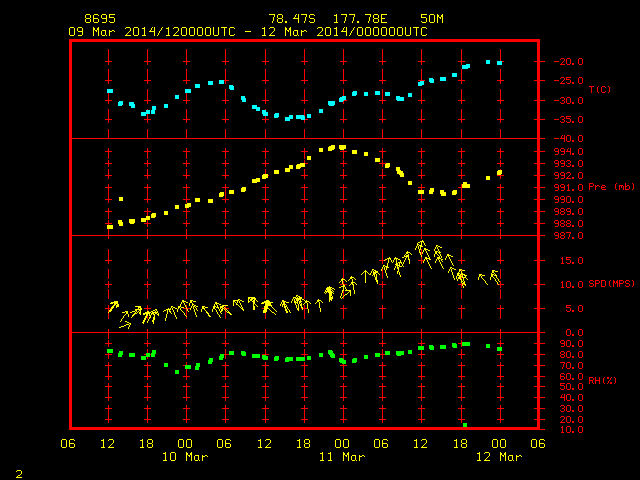640x480 pixels.
Task: Click the Pre (mb) pressure axis label
Action: [x=611, y=187]
